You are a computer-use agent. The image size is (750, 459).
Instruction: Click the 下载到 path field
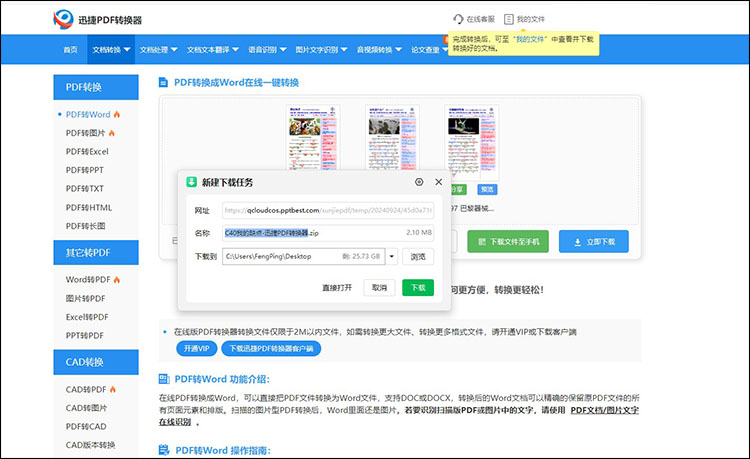[304, 256]
